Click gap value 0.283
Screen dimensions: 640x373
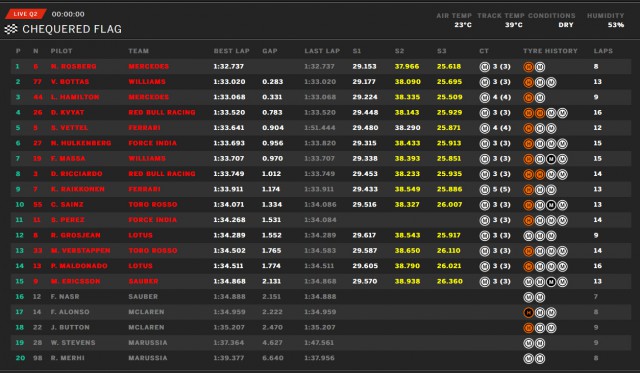pyautogui.click(x=273, y=82)
